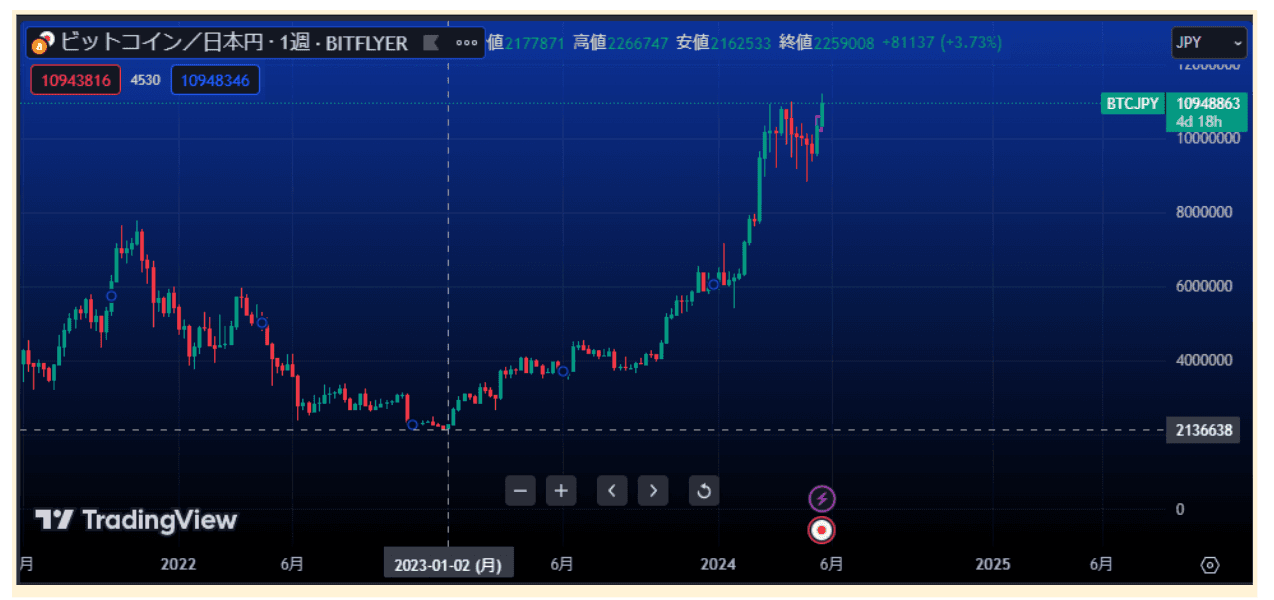Click the 2023-01-02 date label on time axis
The width and height of the screenshot is (1274, 600).
448,565
